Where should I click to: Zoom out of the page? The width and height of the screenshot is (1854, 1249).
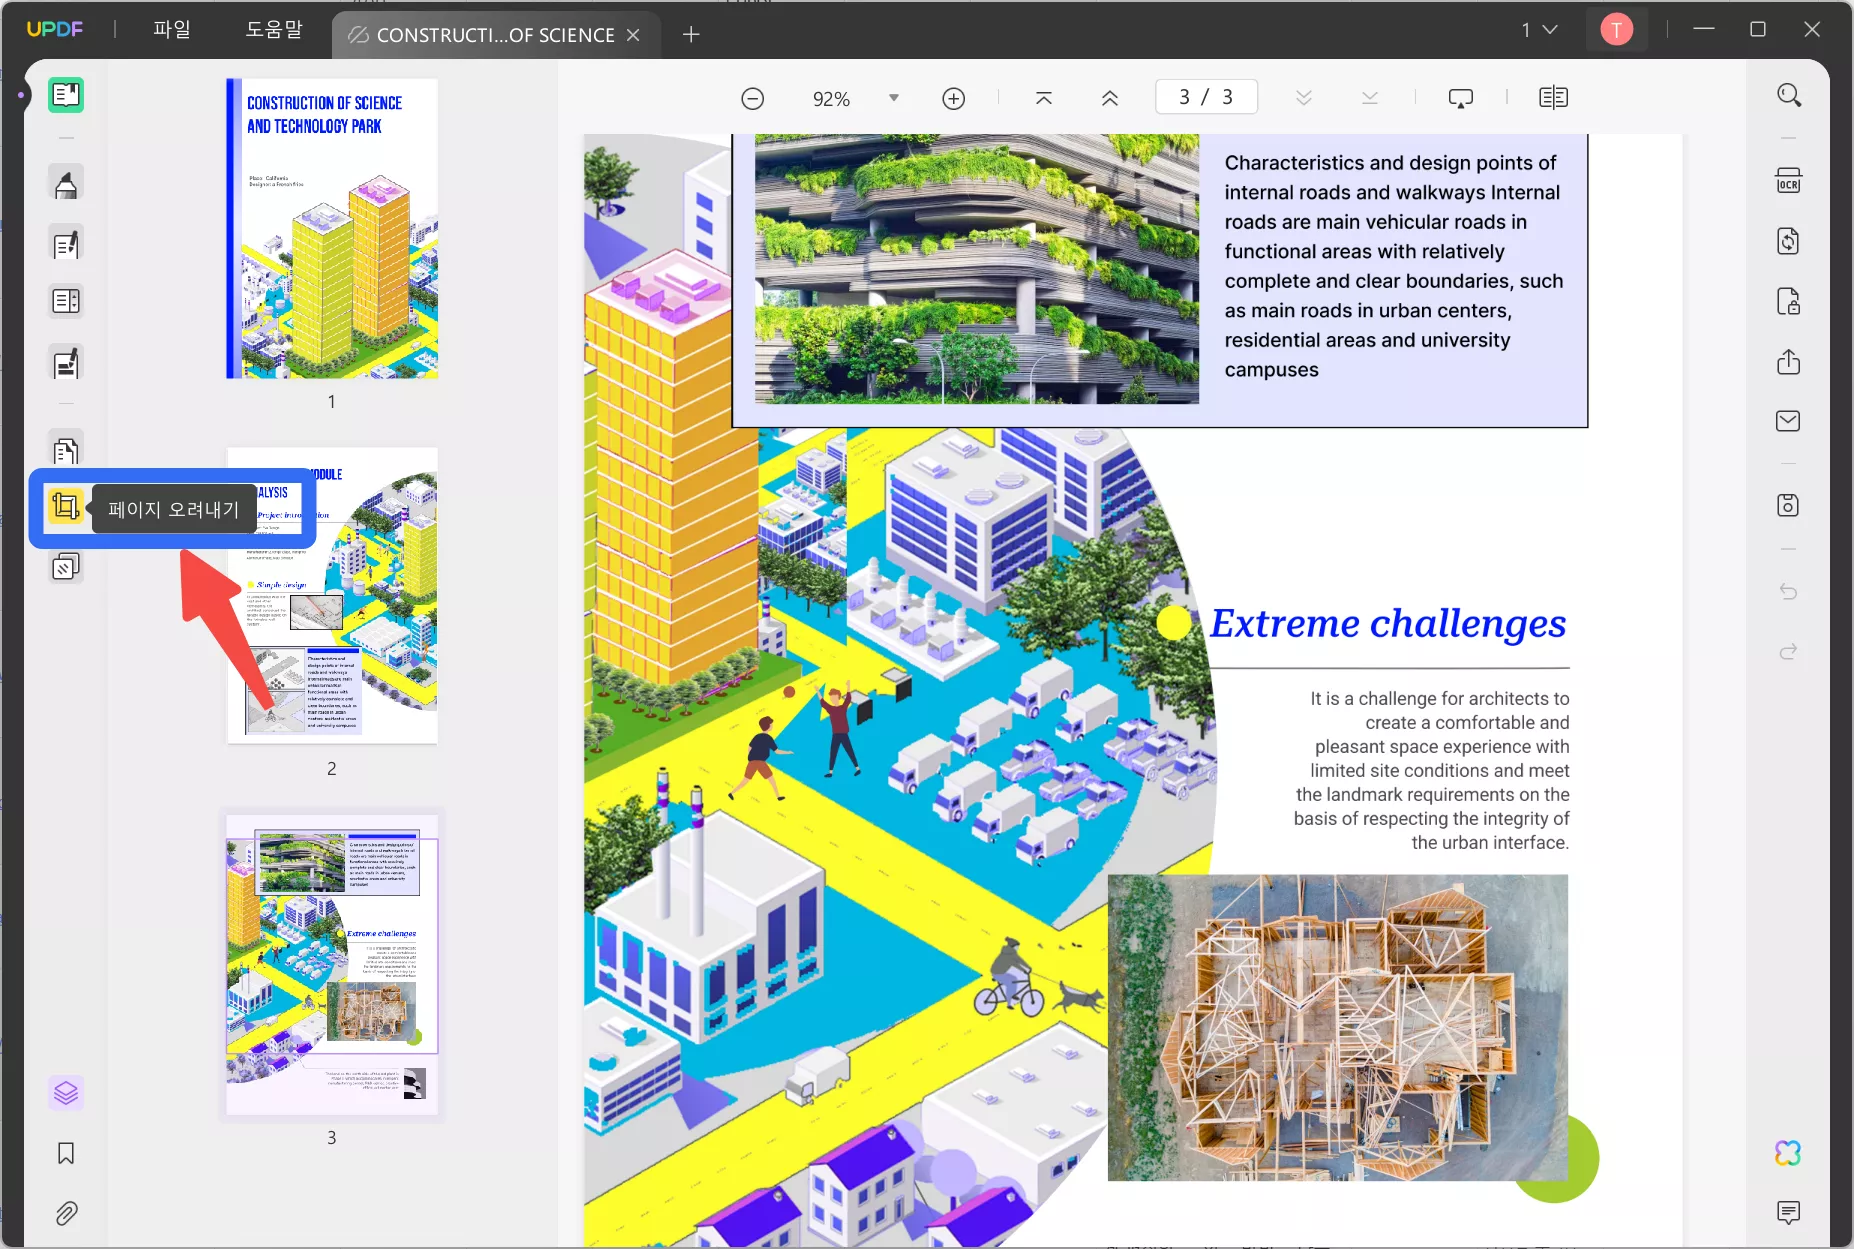tap(753, 98)
